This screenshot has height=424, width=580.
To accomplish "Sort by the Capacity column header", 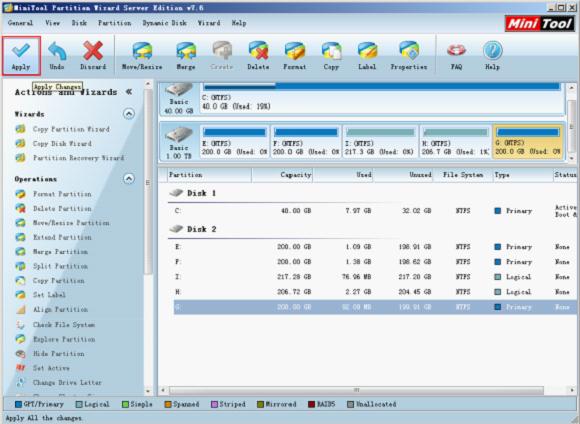I will [282, 175].
